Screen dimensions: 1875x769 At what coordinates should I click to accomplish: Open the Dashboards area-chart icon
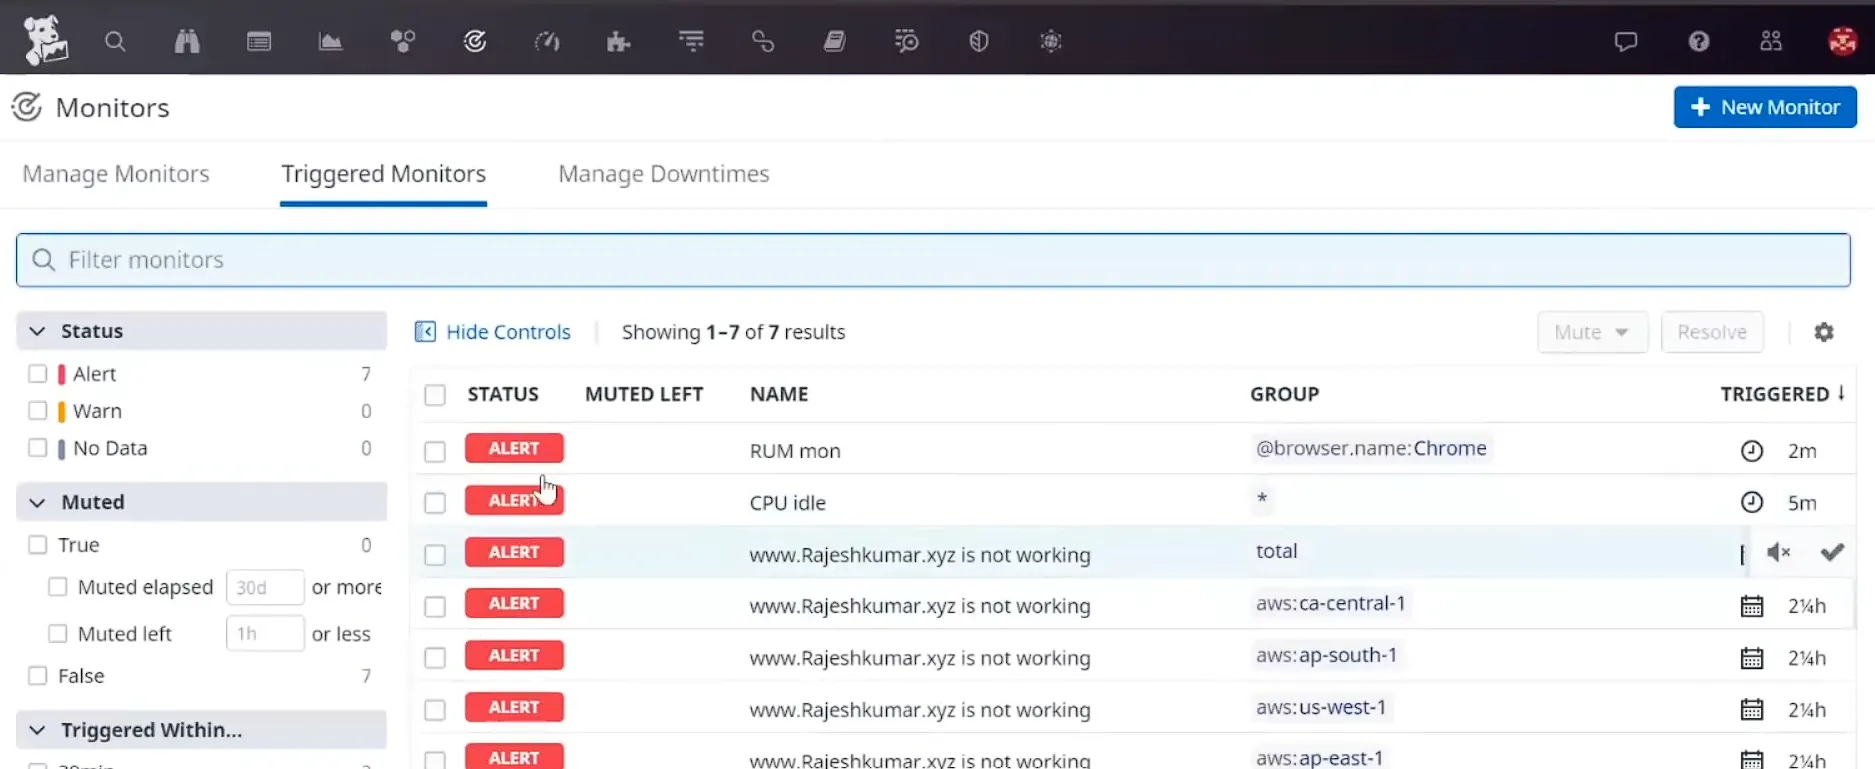click(330, 41)
